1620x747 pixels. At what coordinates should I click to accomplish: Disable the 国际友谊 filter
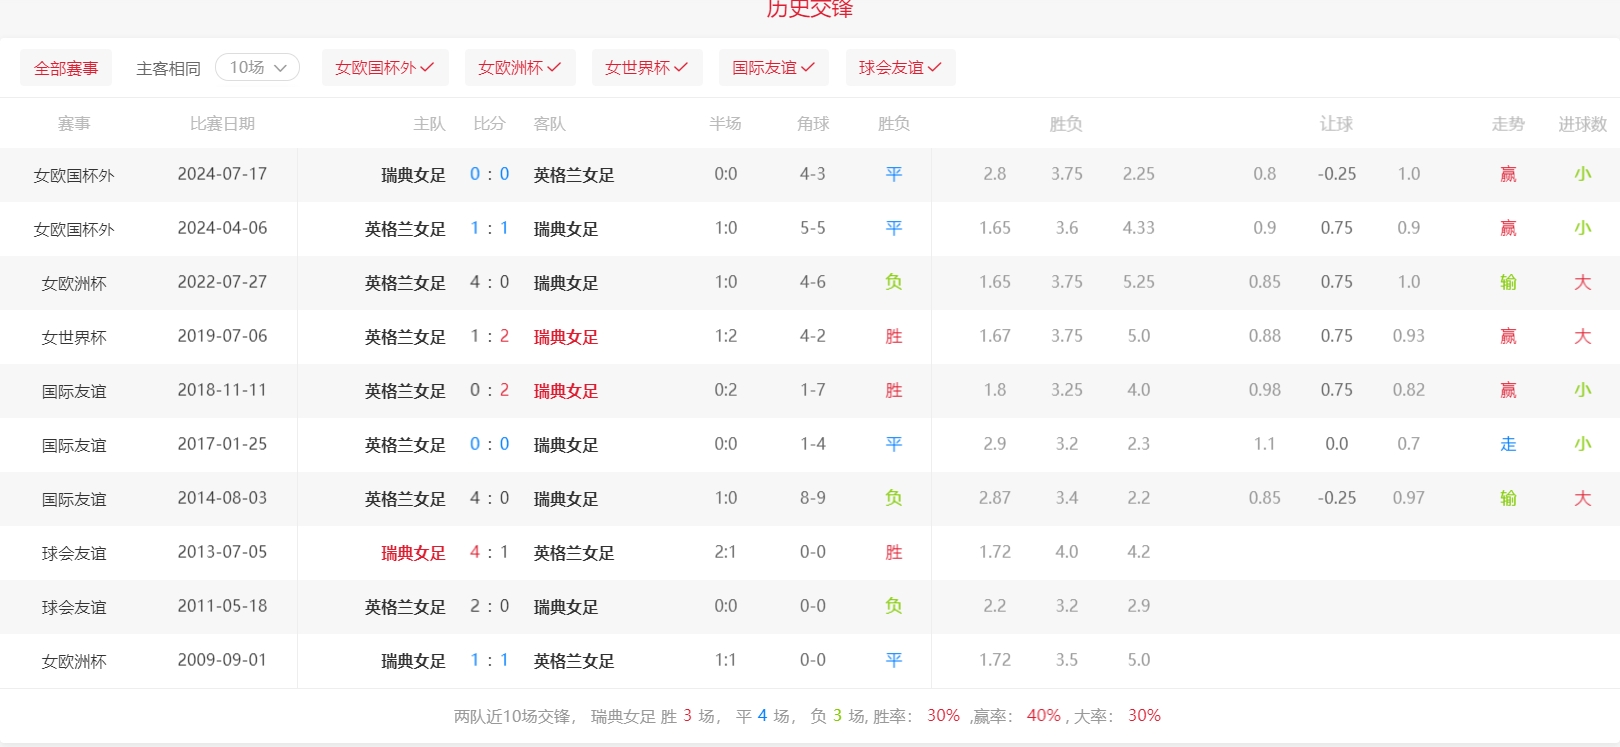(773, 68)
